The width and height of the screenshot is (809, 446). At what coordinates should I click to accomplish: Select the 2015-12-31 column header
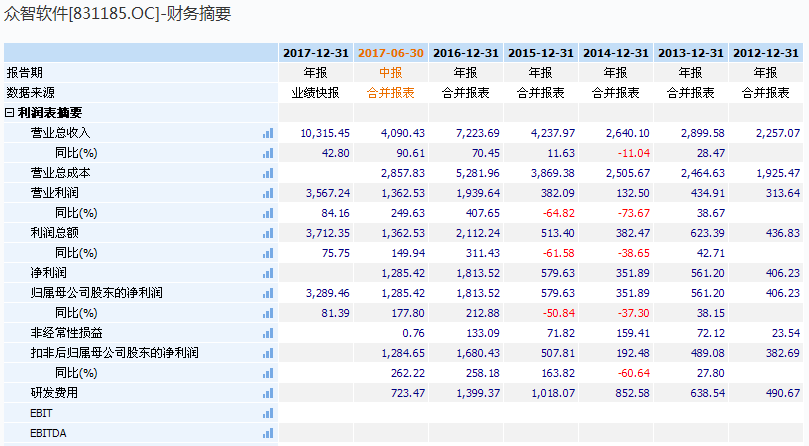[x=541, y=53]
